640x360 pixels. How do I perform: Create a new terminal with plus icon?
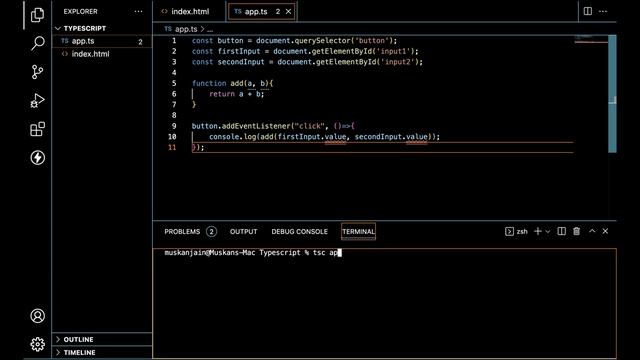coord(538,231)
